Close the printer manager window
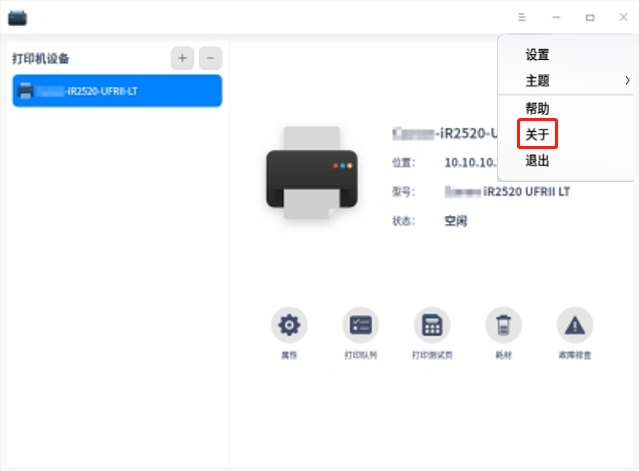Viewport: 639px width, 471px height. coord(624,17)
